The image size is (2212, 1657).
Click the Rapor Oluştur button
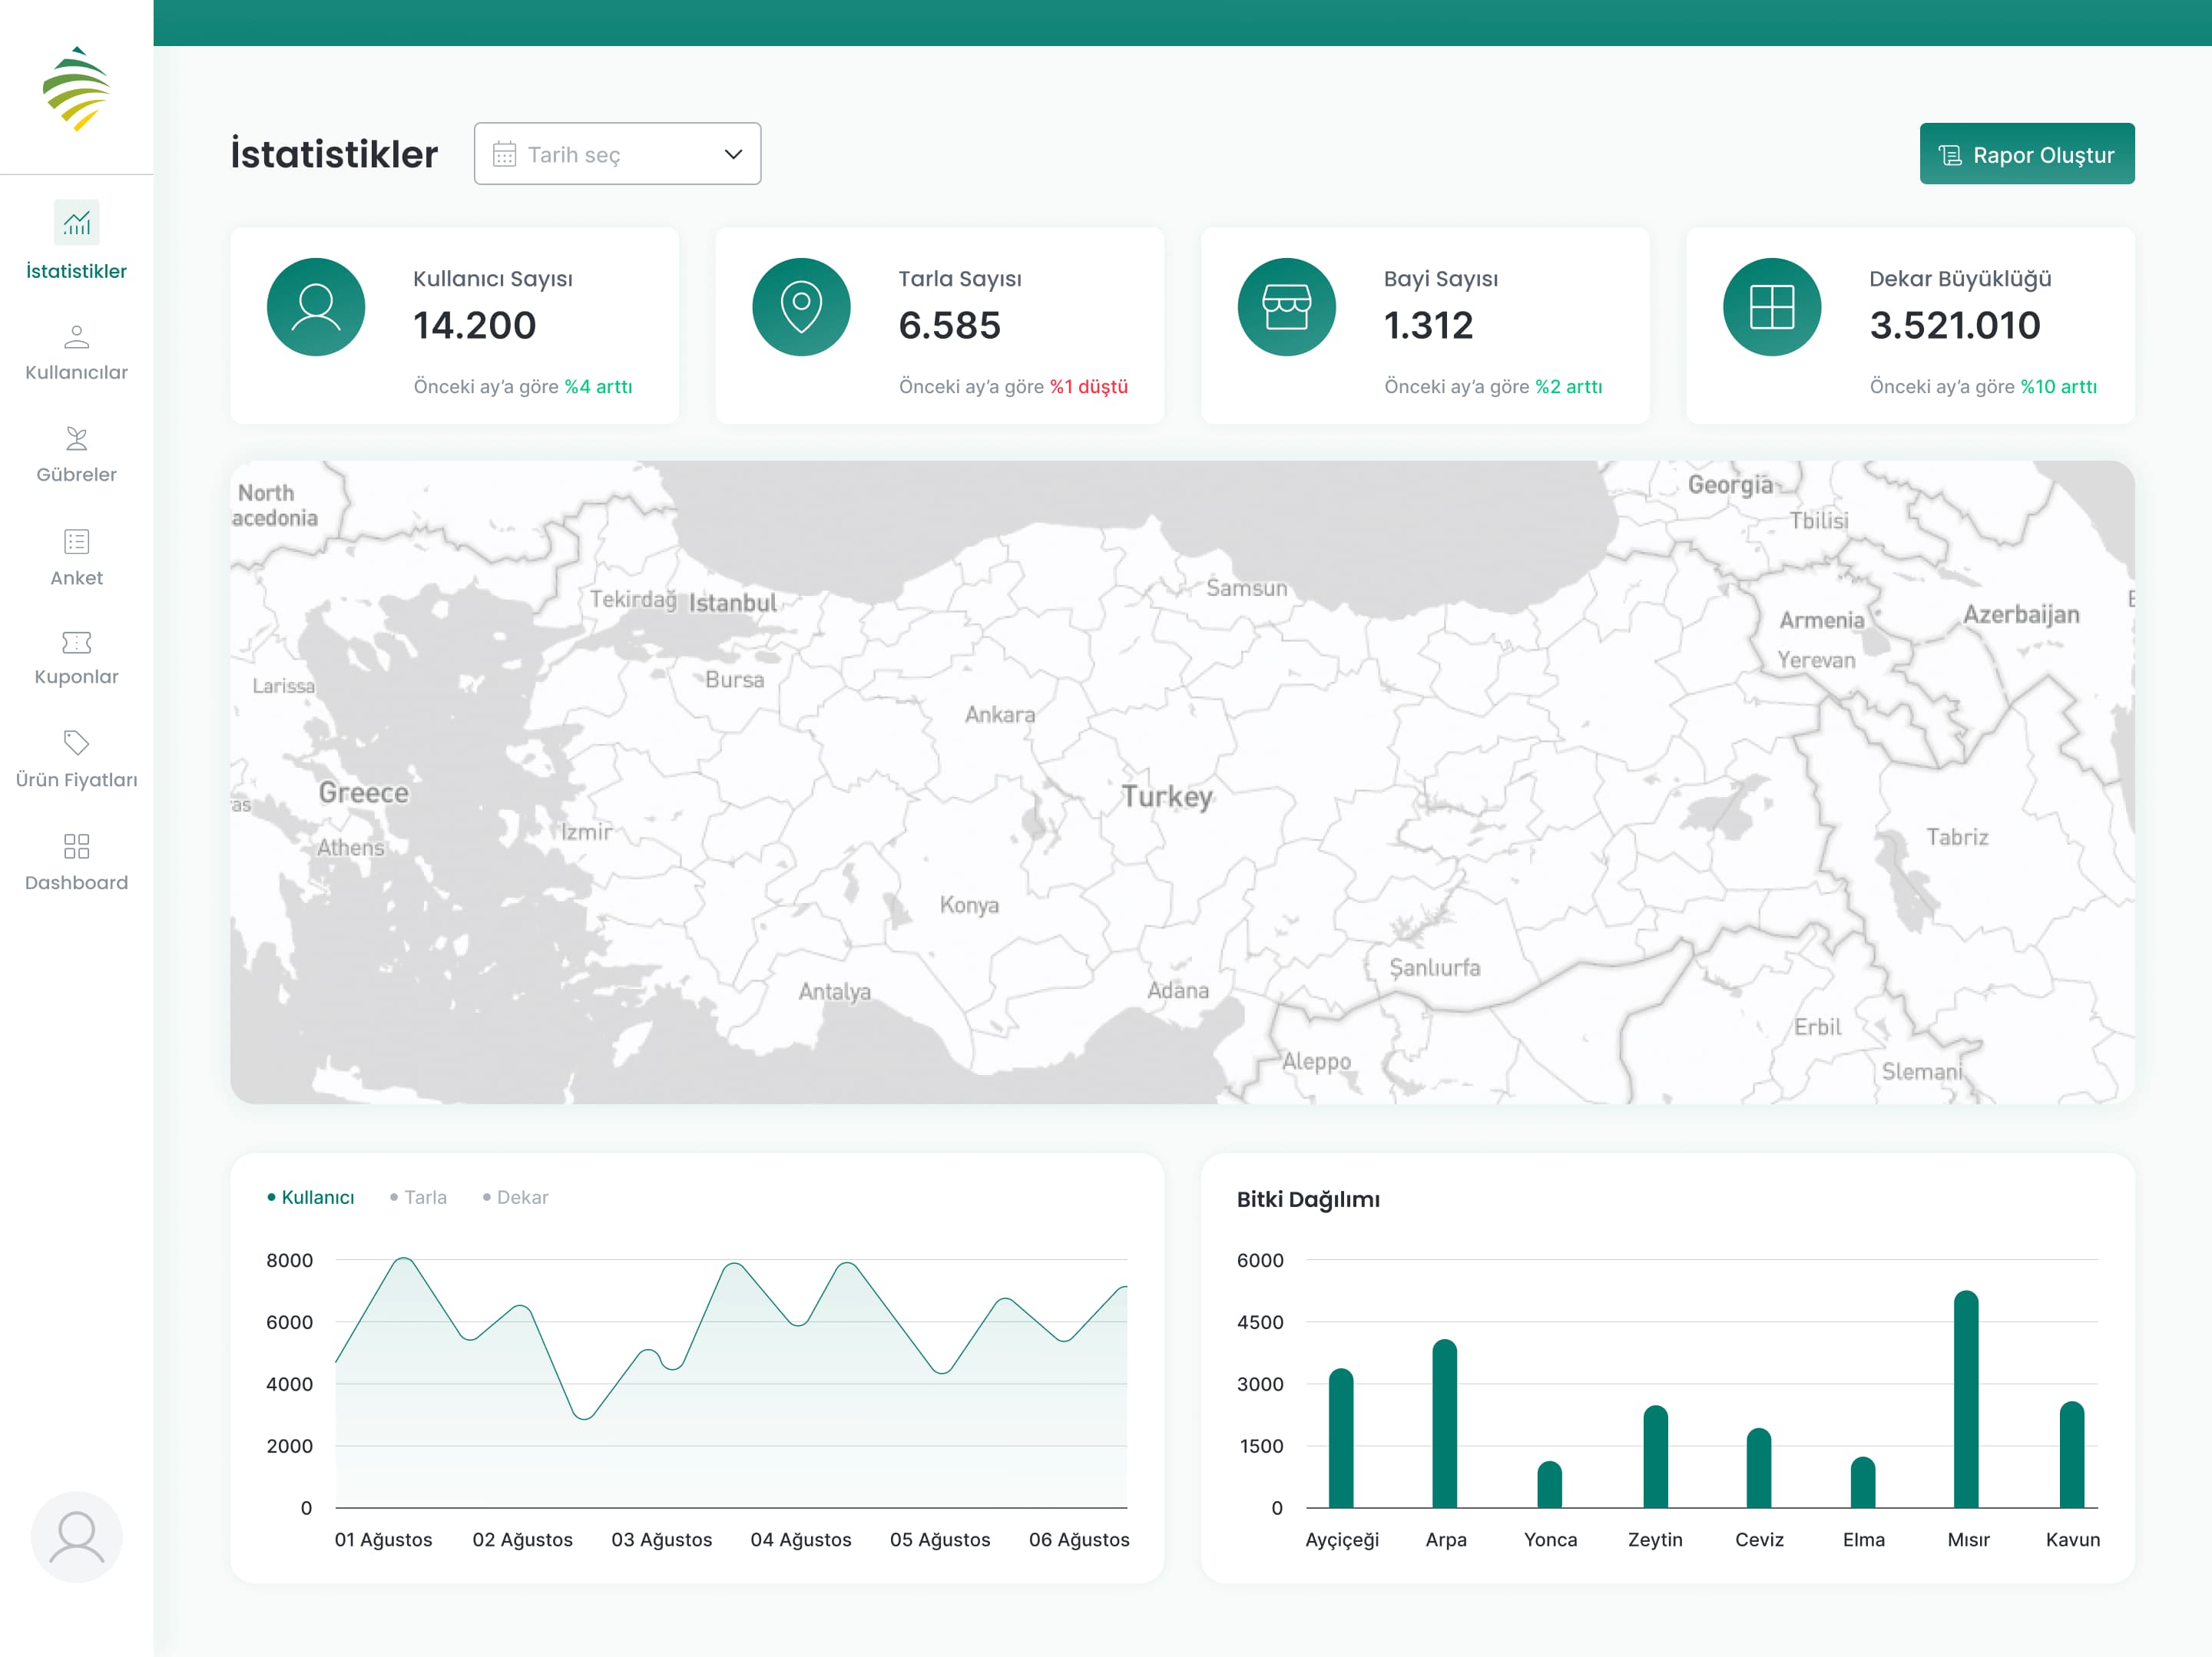point(2026,154)
